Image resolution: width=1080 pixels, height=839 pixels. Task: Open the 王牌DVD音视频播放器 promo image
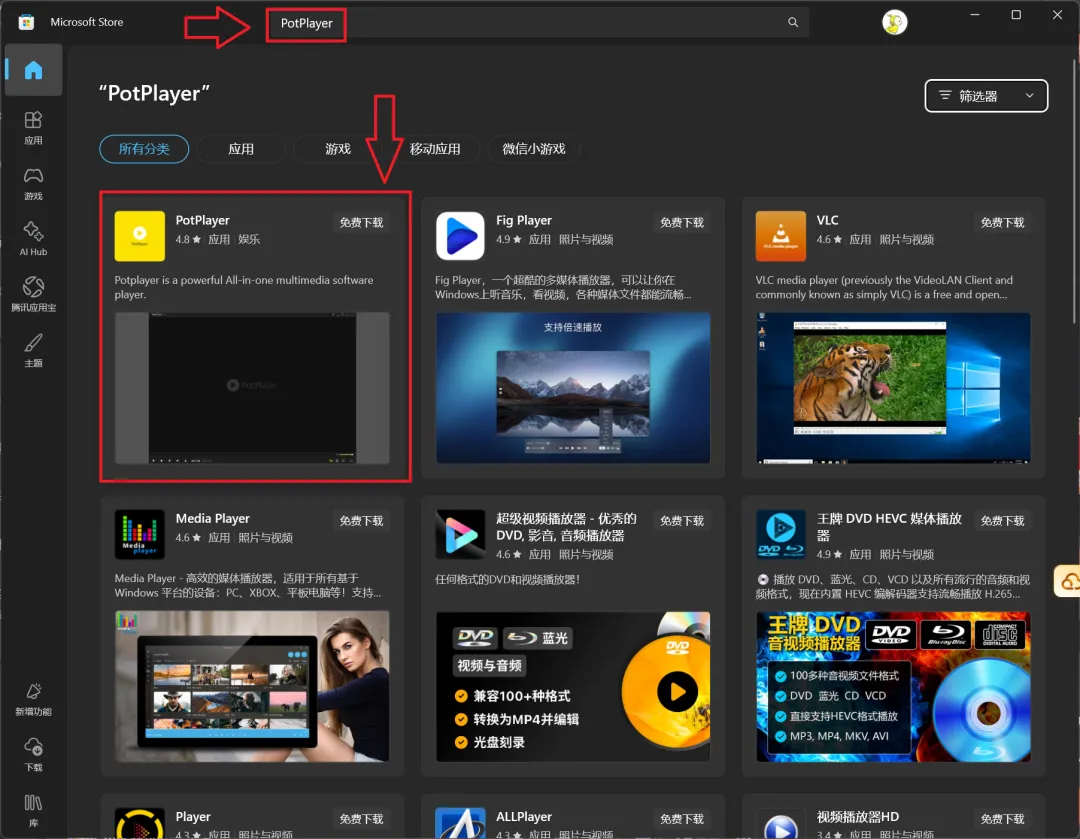pos(893,686)
